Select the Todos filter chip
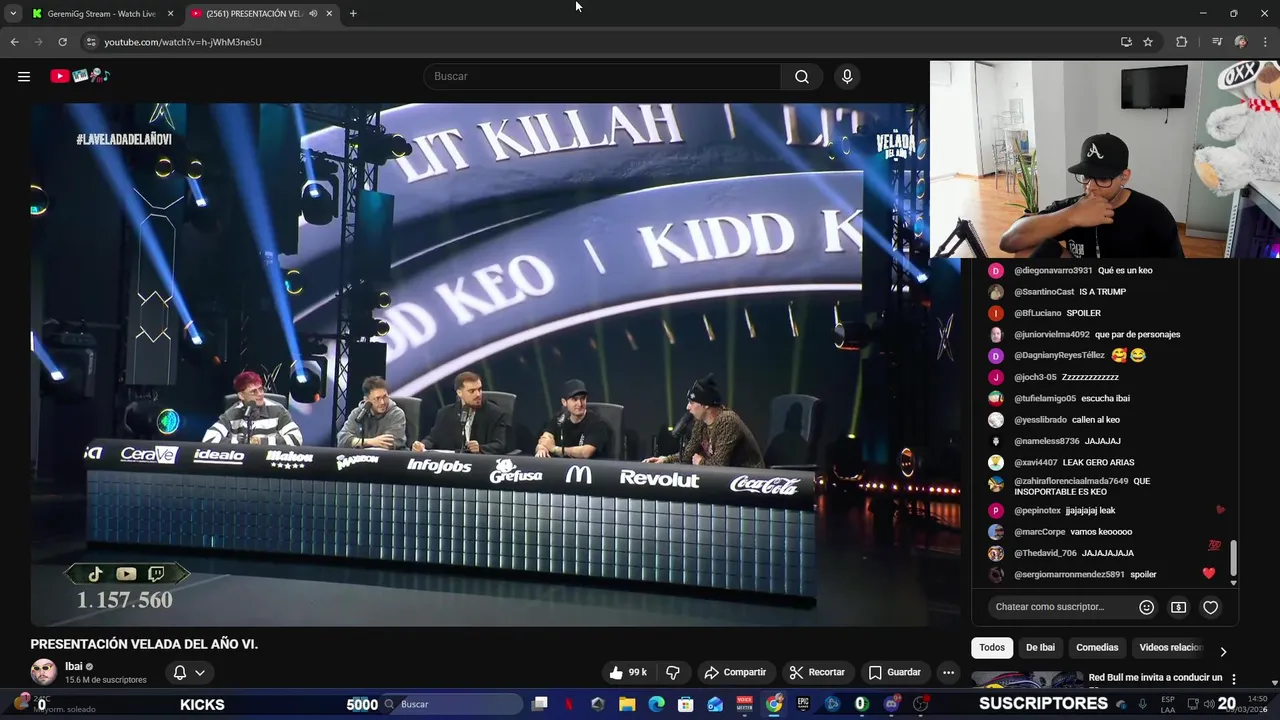 [x=992, y=647]
